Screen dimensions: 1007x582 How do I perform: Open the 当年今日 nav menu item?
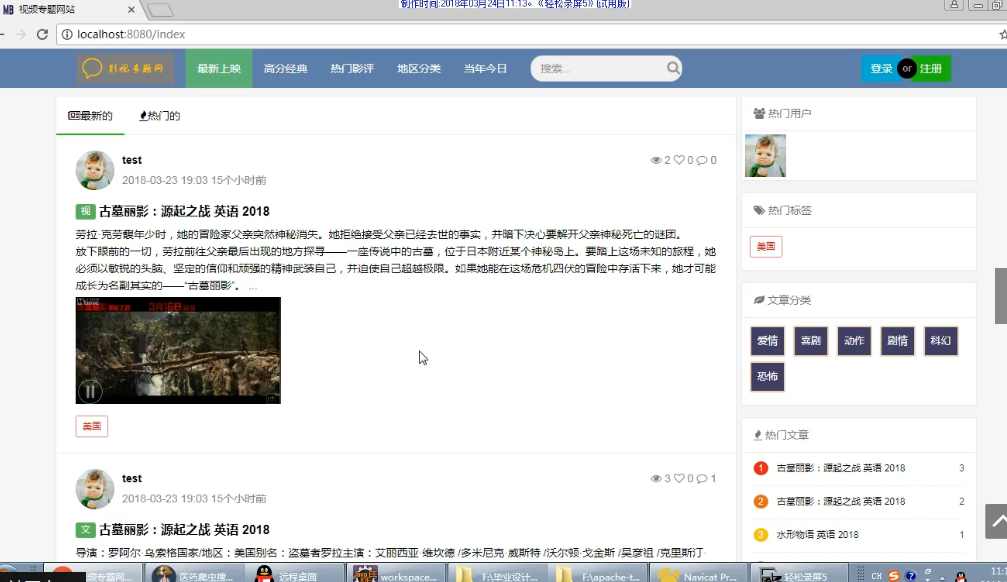486,68
